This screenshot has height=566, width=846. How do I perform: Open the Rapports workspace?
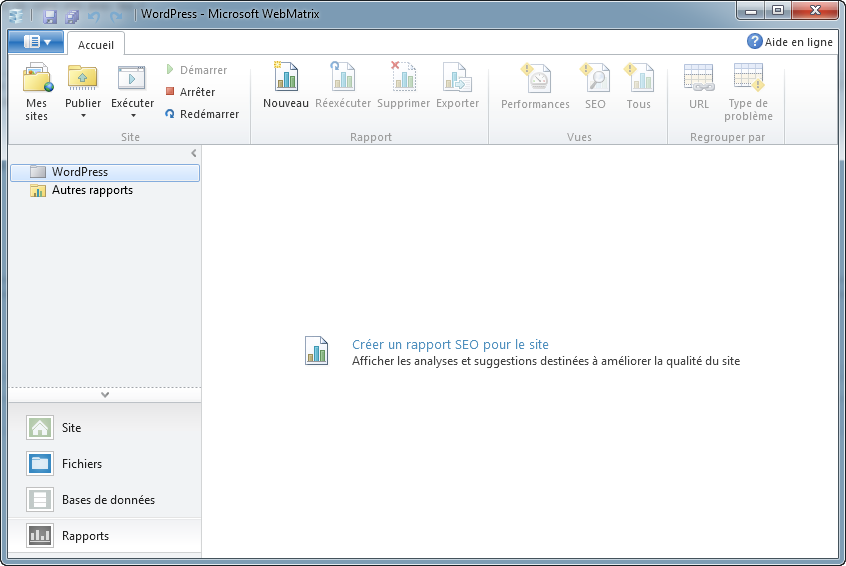[105, 536]
